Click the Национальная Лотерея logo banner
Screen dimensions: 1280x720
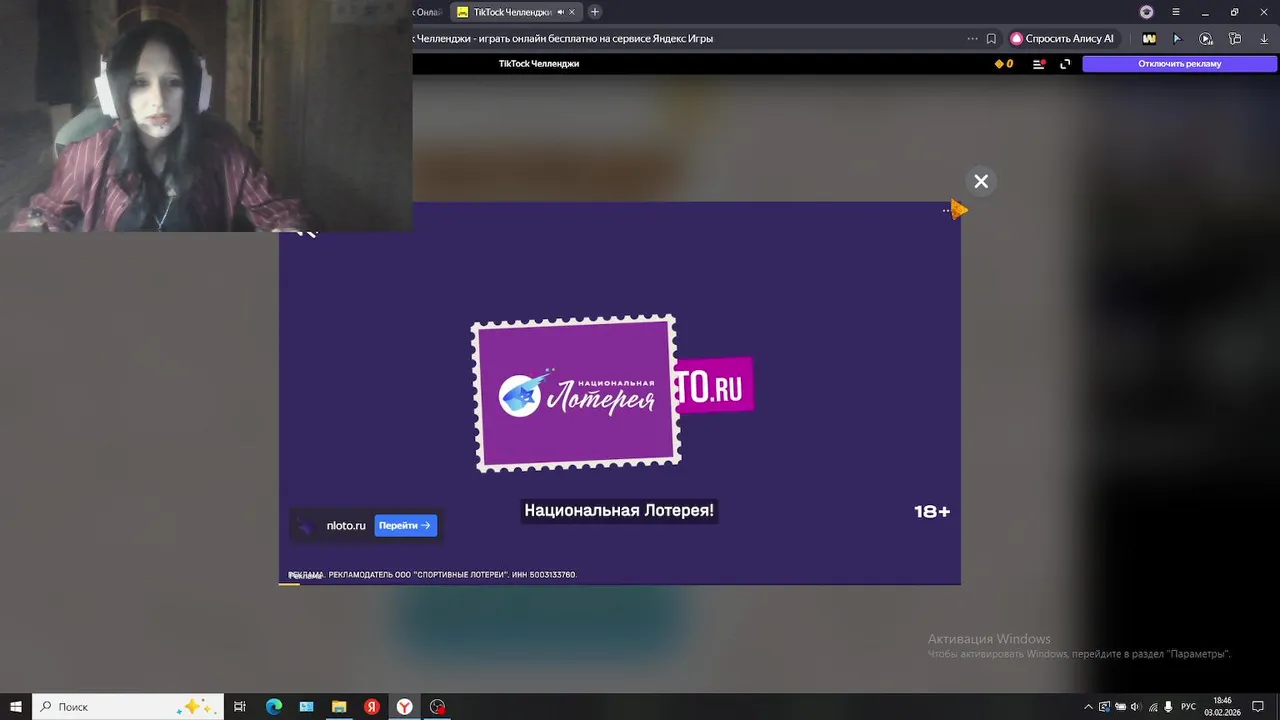point(577,393)
